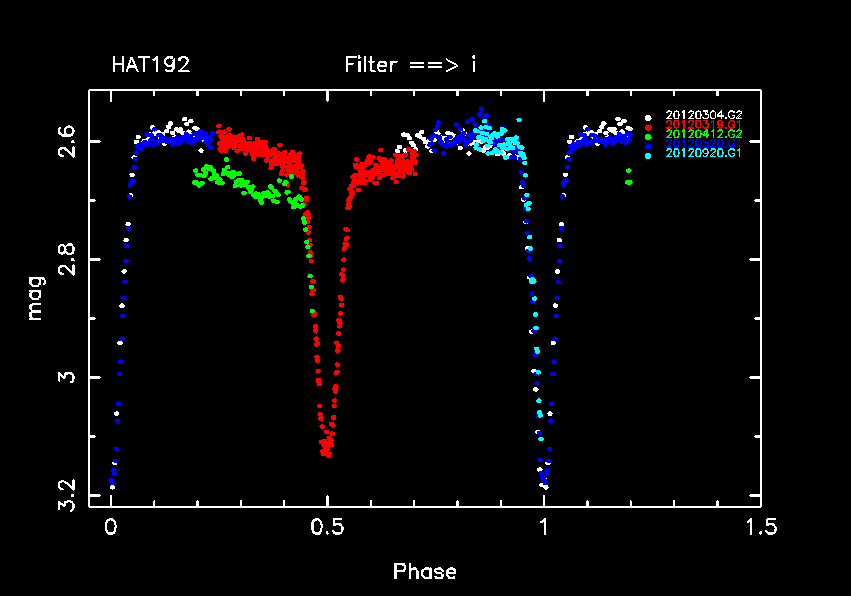Select the 20120412.G2 legend text
Image resolution: width=851 pixels, height=596 pixels.
coord(703,134)
